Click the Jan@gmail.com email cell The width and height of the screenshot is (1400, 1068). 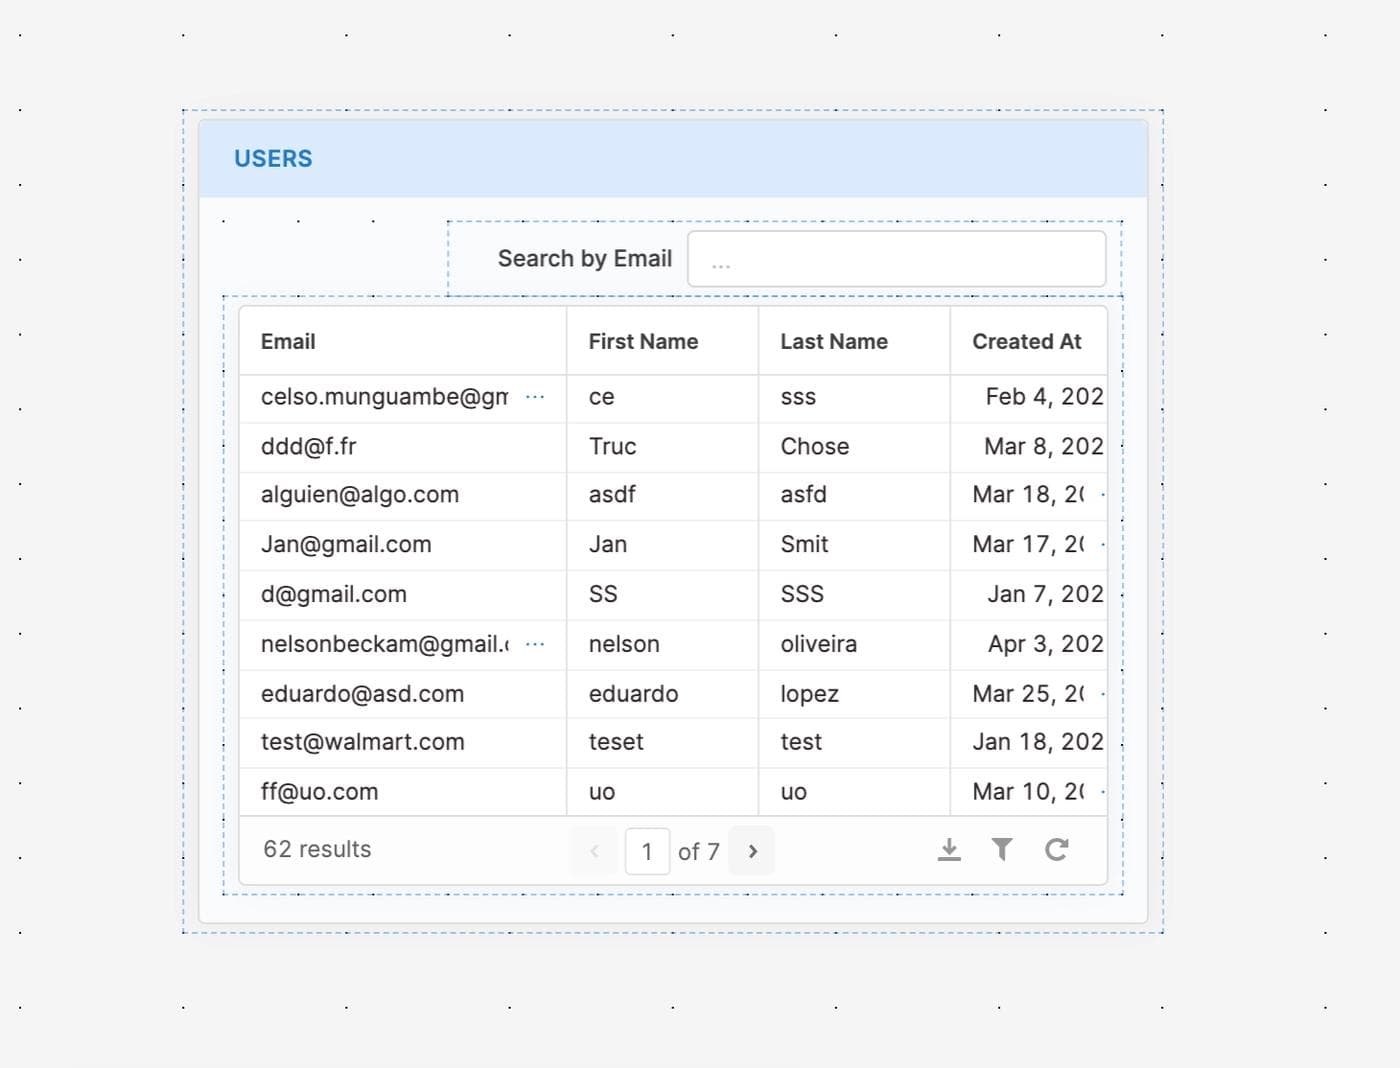coord(346,545)
